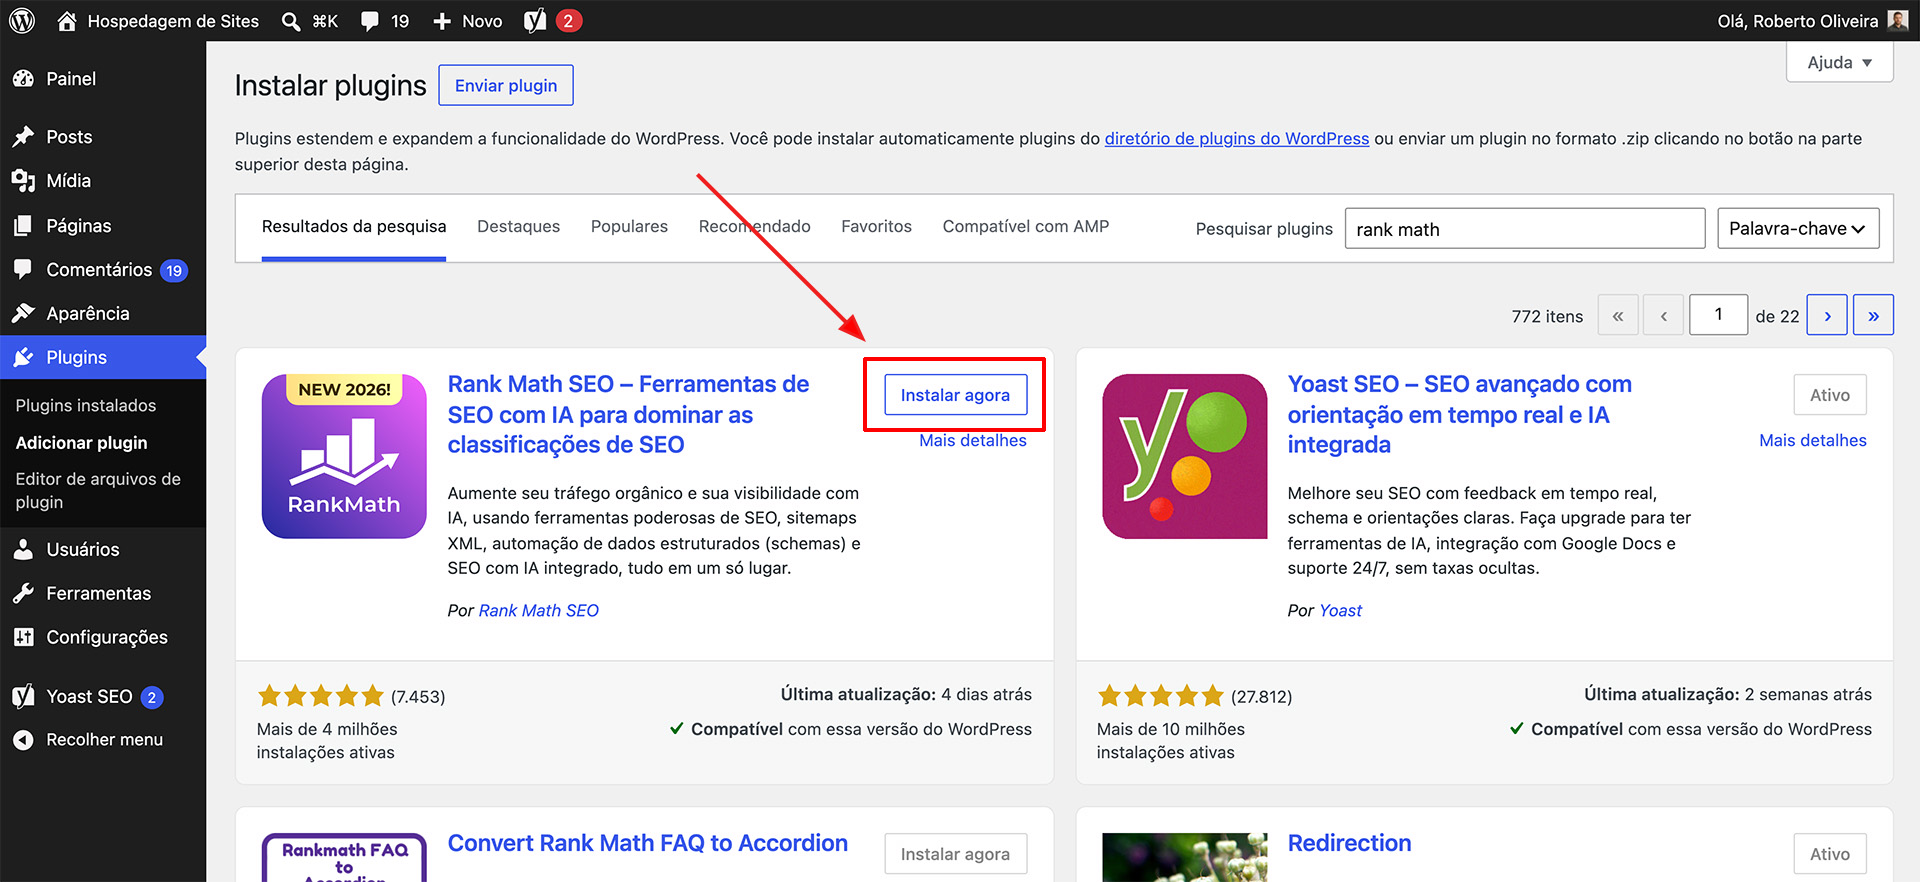Open the diretório de plugins do WordPress link
Image resolution: width=1920 pixels, height=882 pixels.
(x=1237, y=139)
